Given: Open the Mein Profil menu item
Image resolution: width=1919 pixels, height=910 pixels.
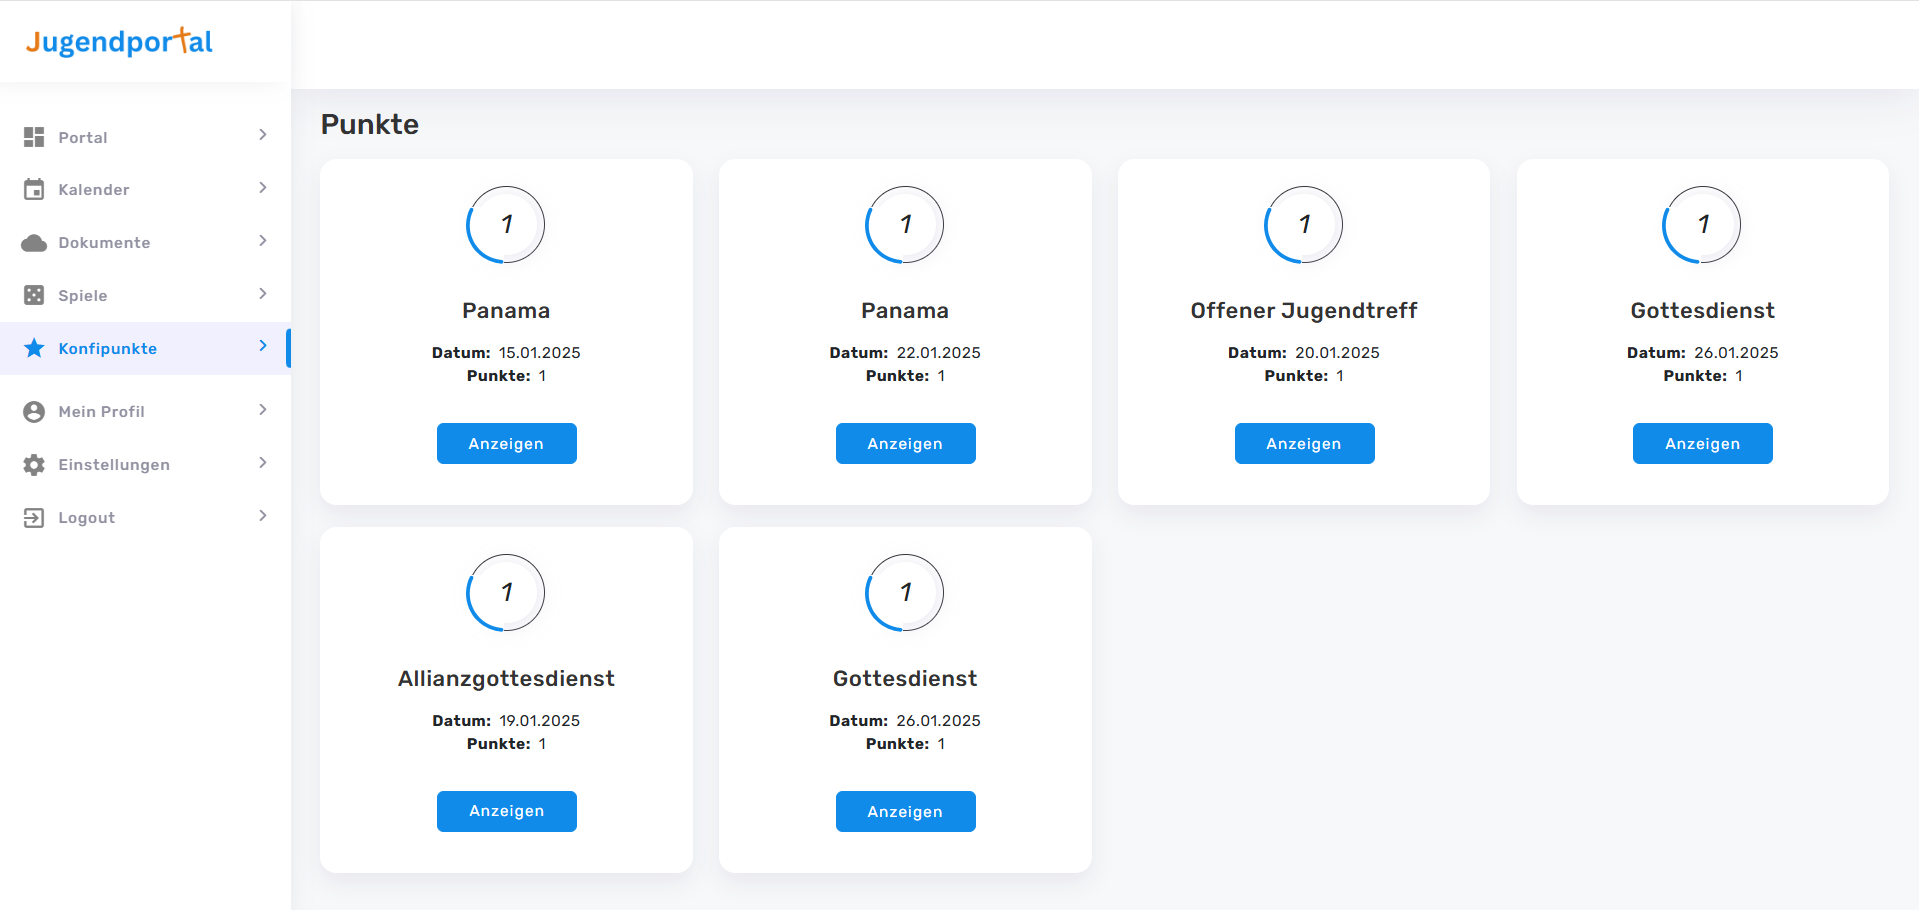Looking at the screenshot, I should coord(101,412).
